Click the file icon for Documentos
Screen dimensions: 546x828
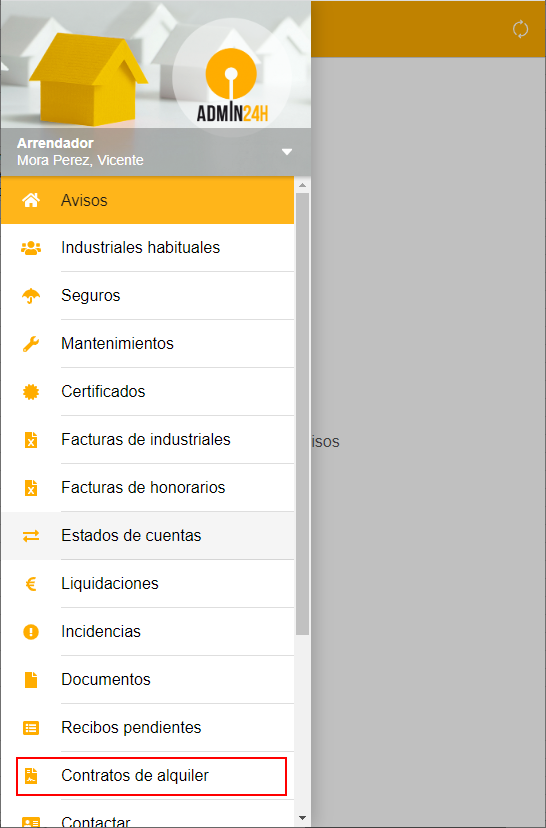31,680
